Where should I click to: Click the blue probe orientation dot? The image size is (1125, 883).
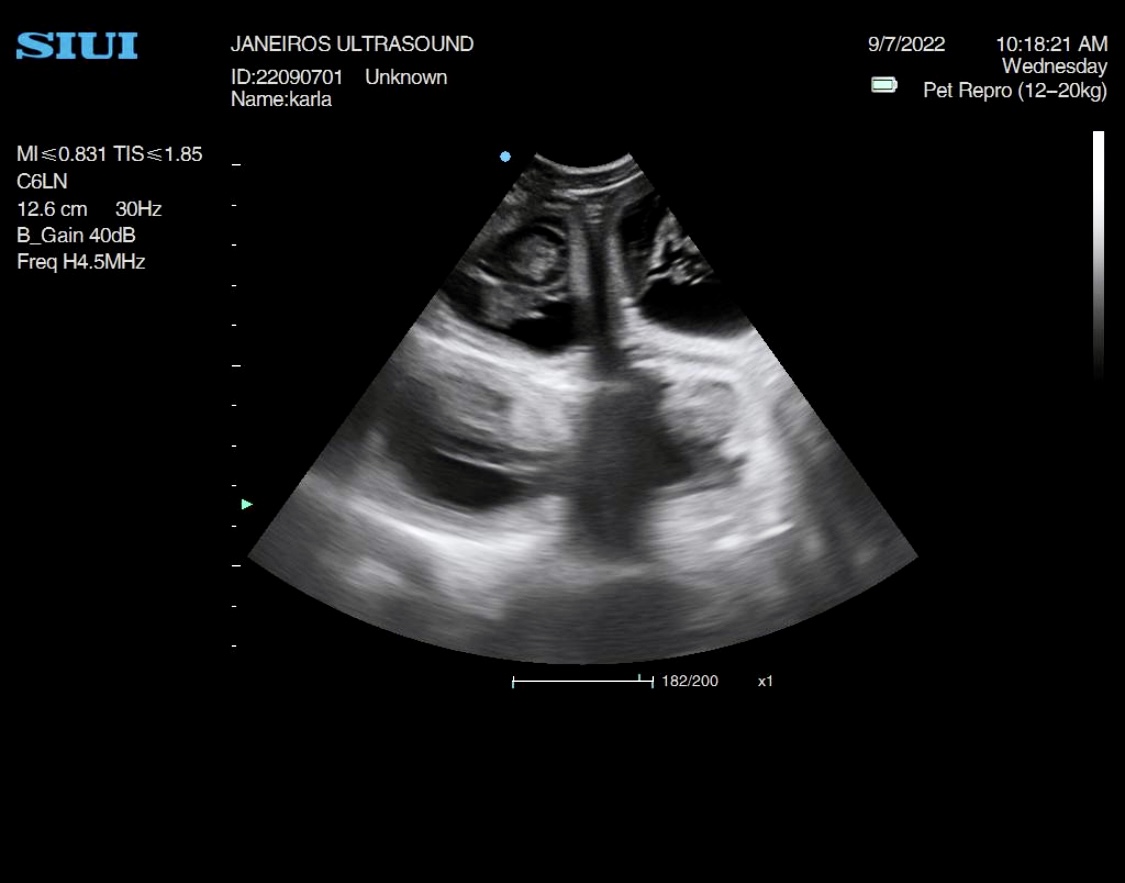[x=505, y=157]
